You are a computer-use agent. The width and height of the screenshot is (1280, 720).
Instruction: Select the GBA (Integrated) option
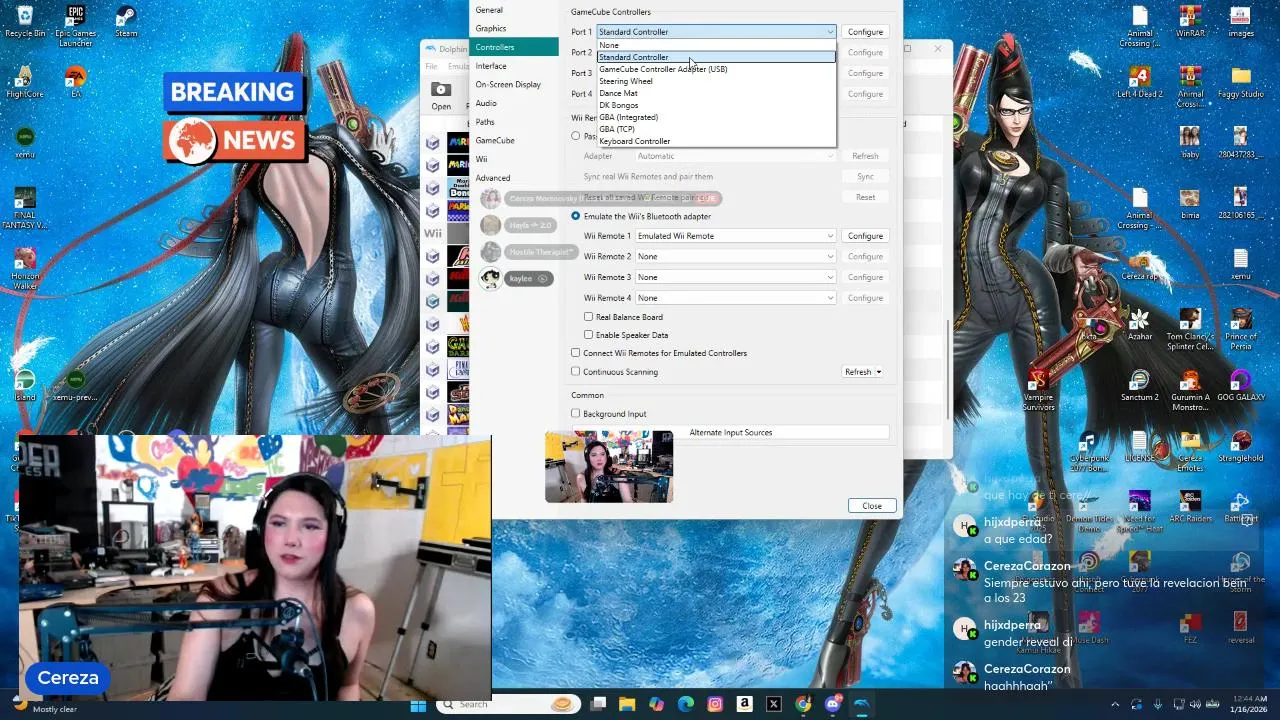(716, 117)
